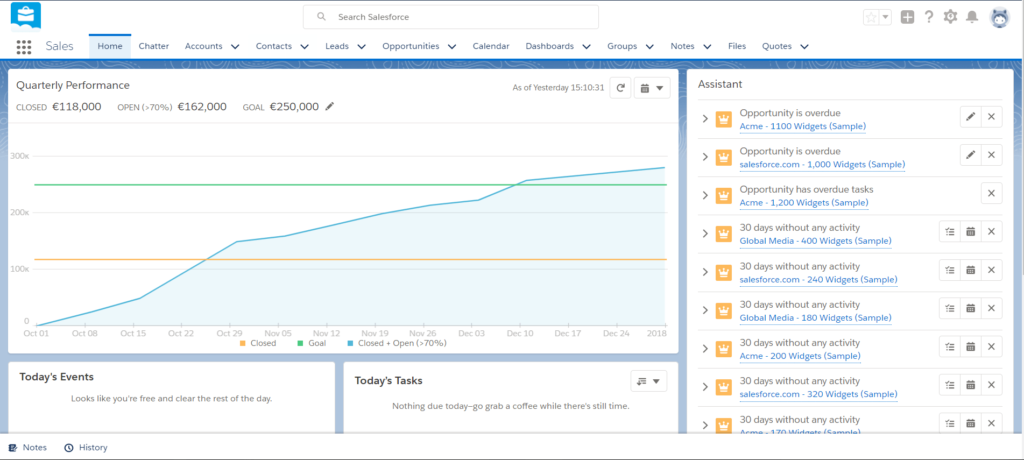Go to the Chatter tab
This screenshot has width=1024, height=460.
tap(153, 46)
